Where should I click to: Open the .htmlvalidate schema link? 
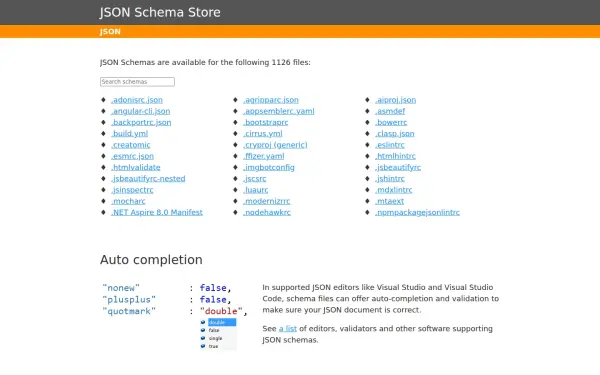(136, 167)
